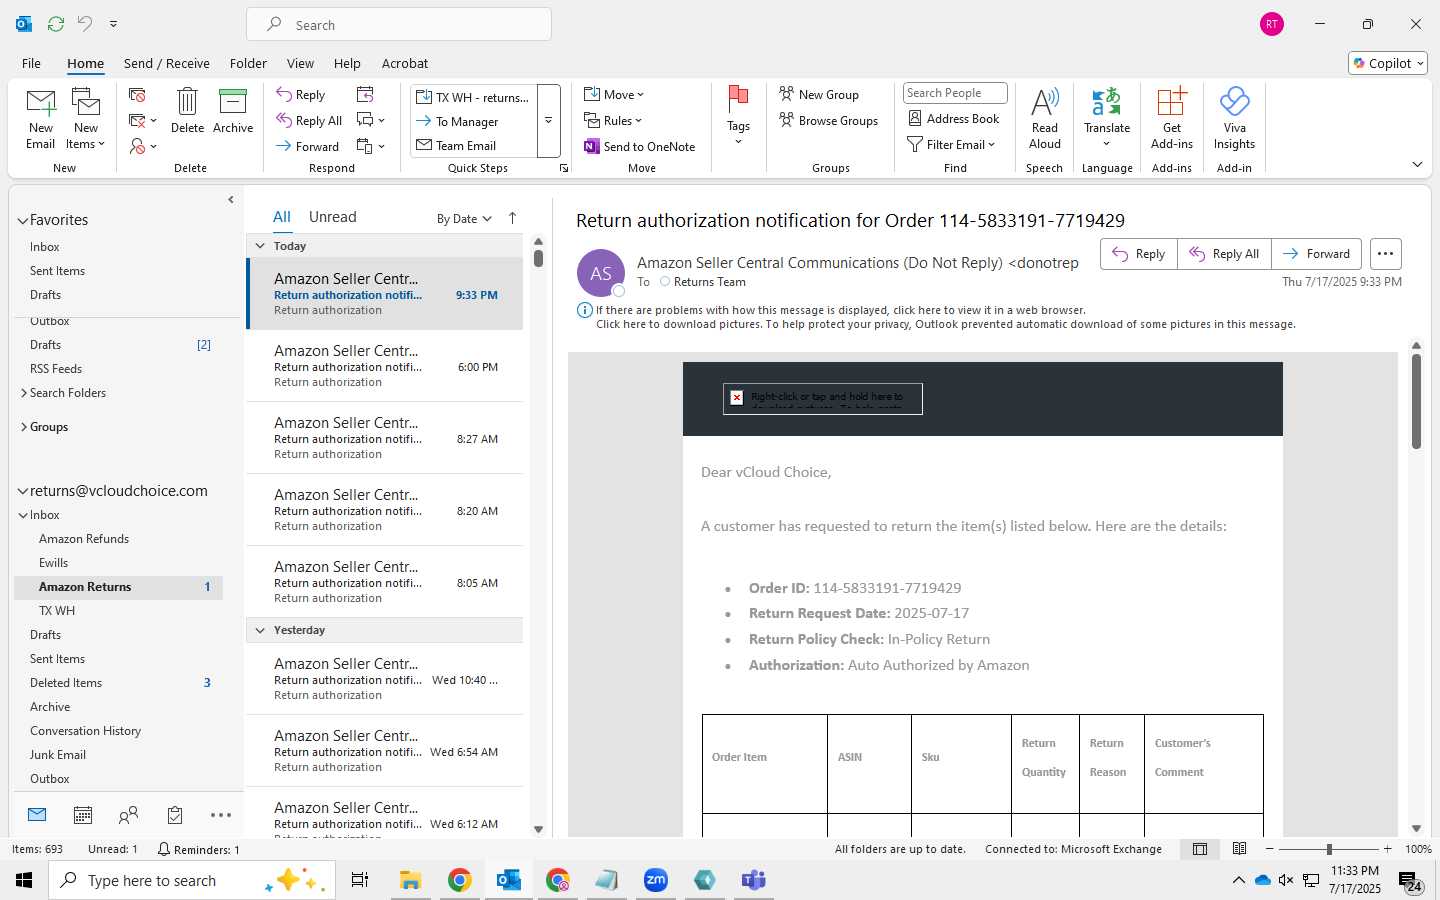
Task: Click the Mail icon in navigation bar
Action: pos(37,815)
